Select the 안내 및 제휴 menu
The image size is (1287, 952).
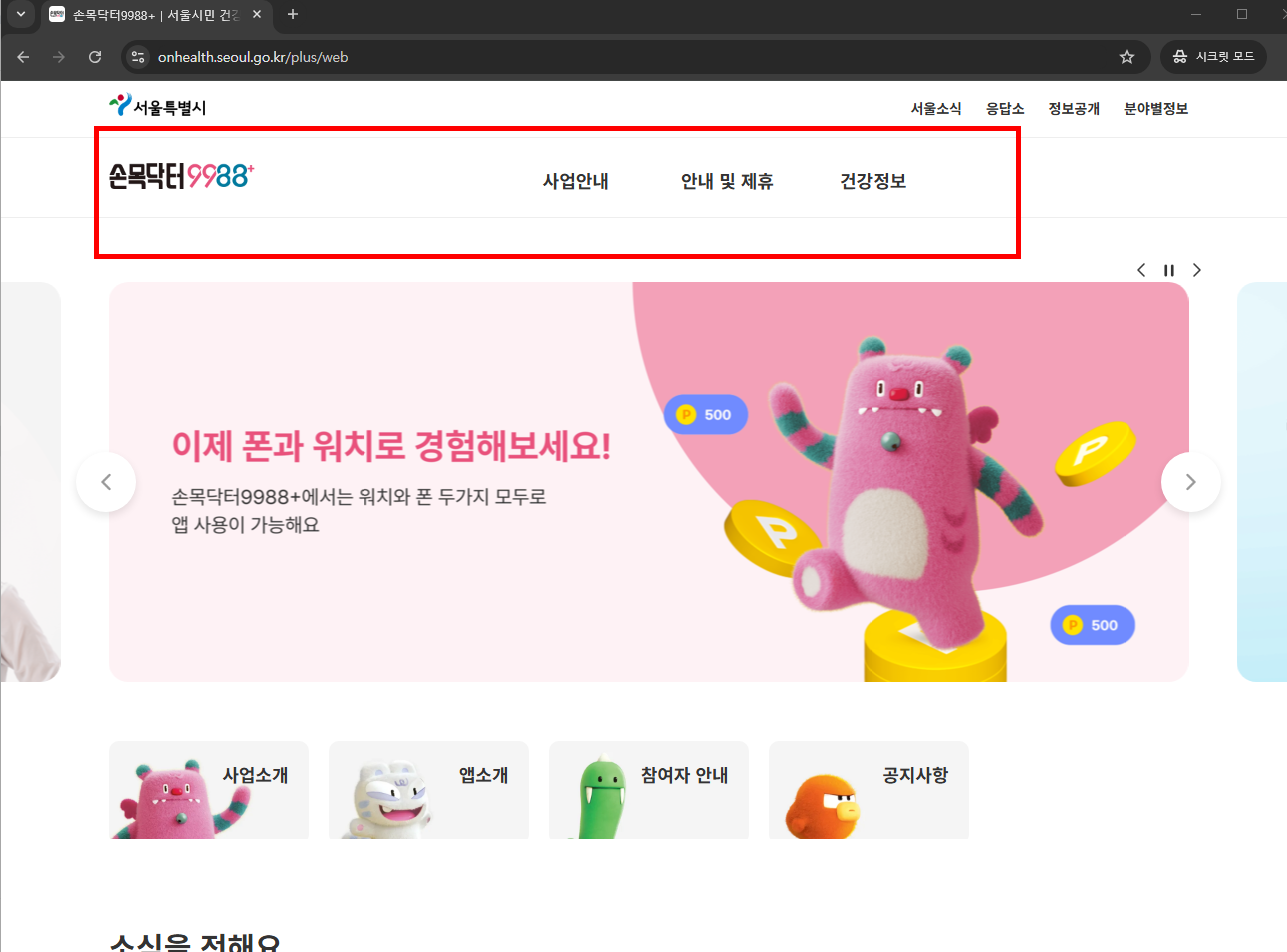[727, 181]
